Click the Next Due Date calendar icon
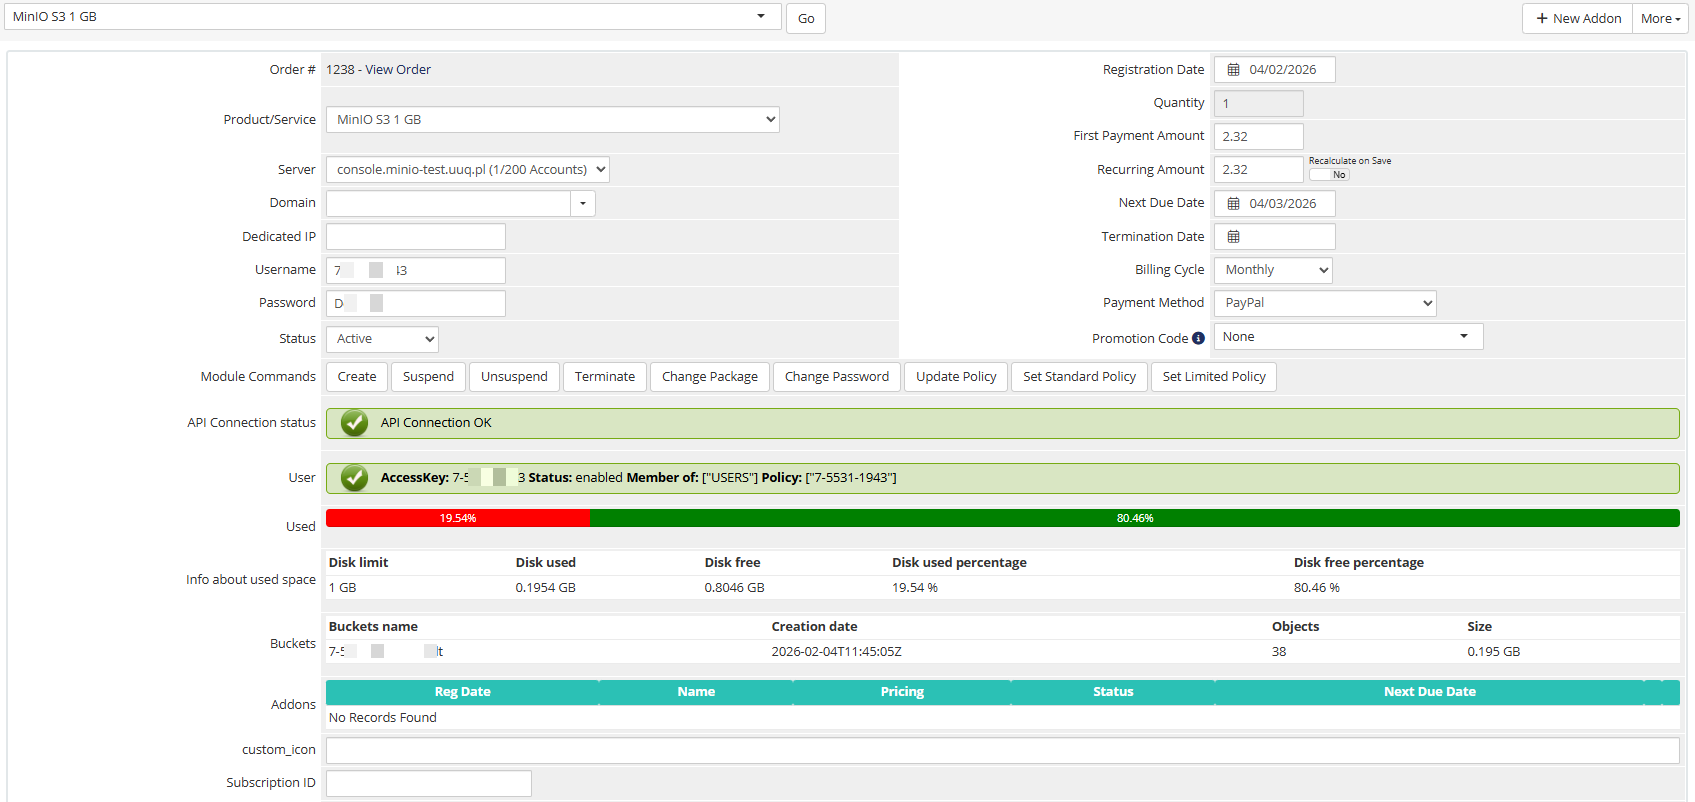The height and width of the screenshot is (802, 1695). coord(1233,204)
